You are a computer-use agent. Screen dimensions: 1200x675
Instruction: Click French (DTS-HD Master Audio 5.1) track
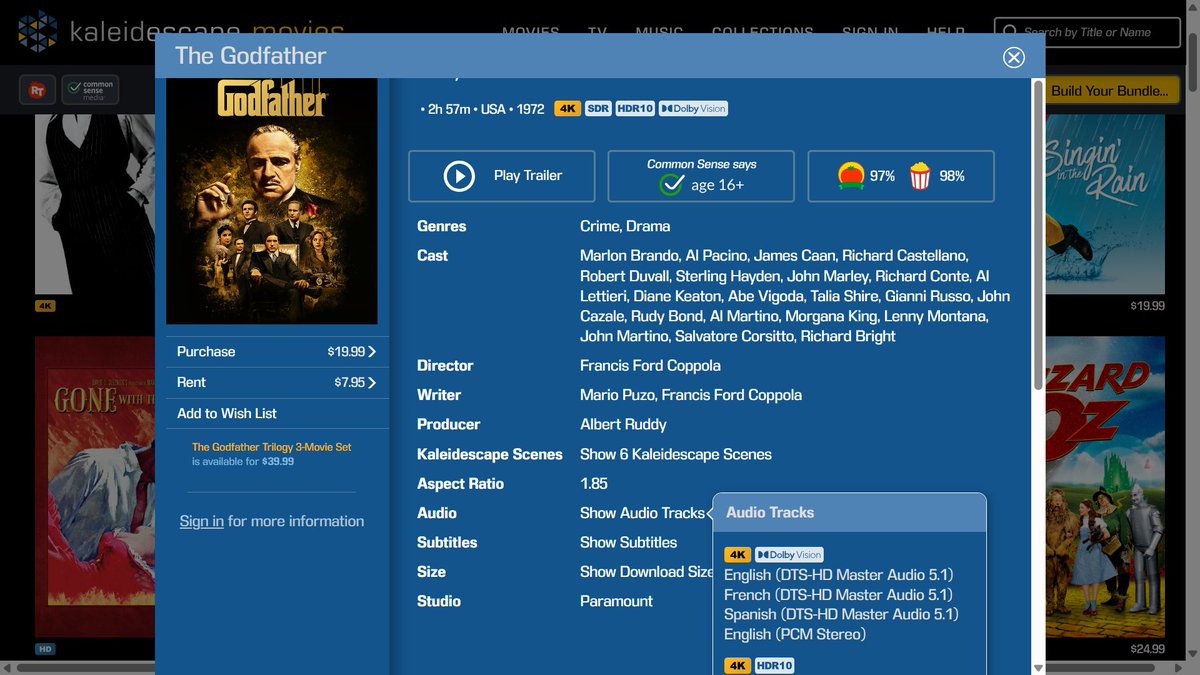(838, 595)
